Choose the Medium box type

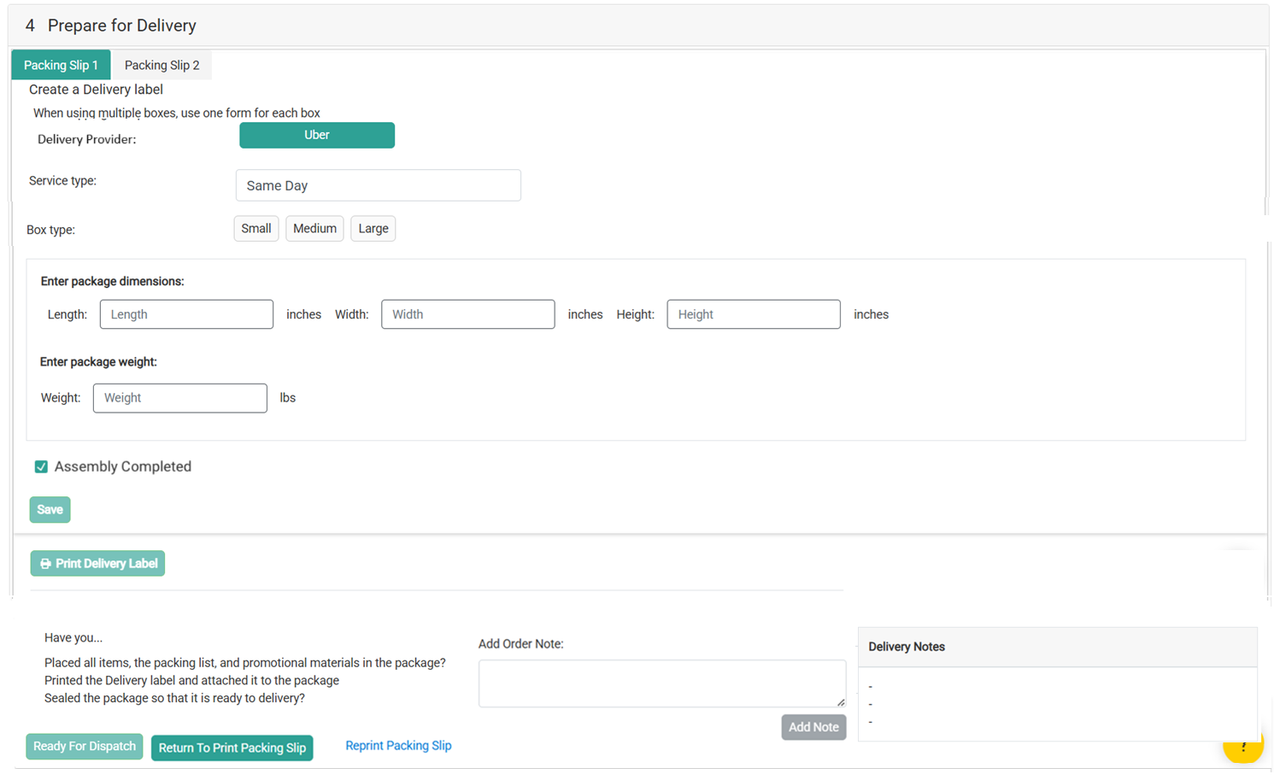315,229
